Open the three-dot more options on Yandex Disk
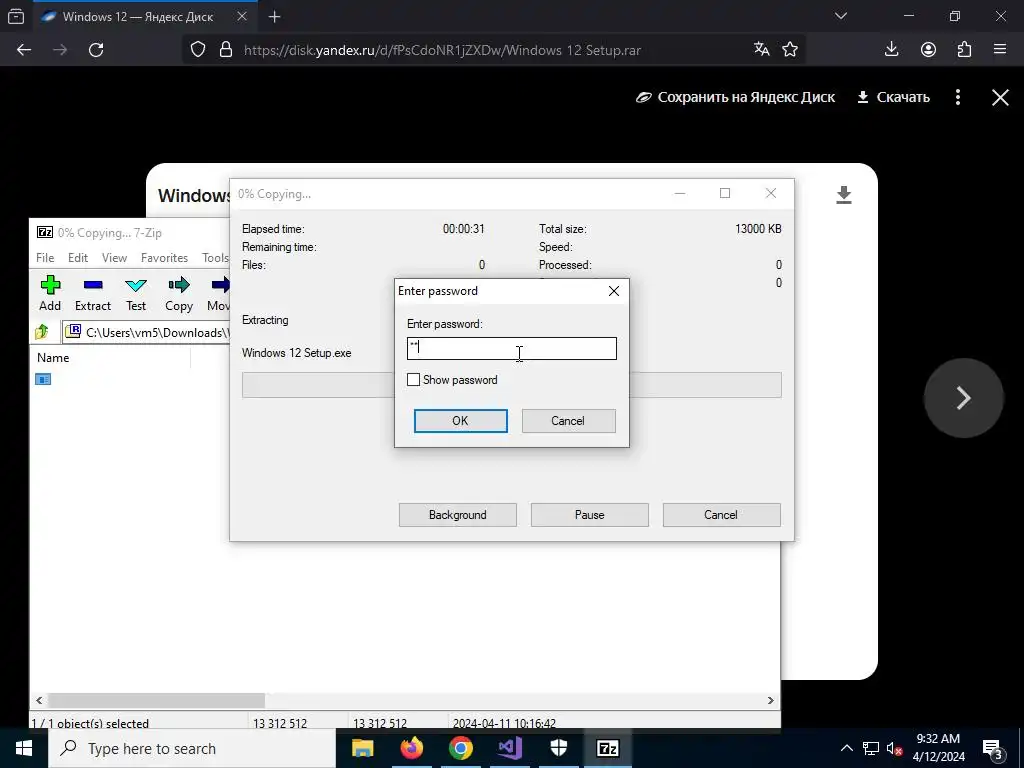This screenshot has width=1024, height=768. pos(958,97)
